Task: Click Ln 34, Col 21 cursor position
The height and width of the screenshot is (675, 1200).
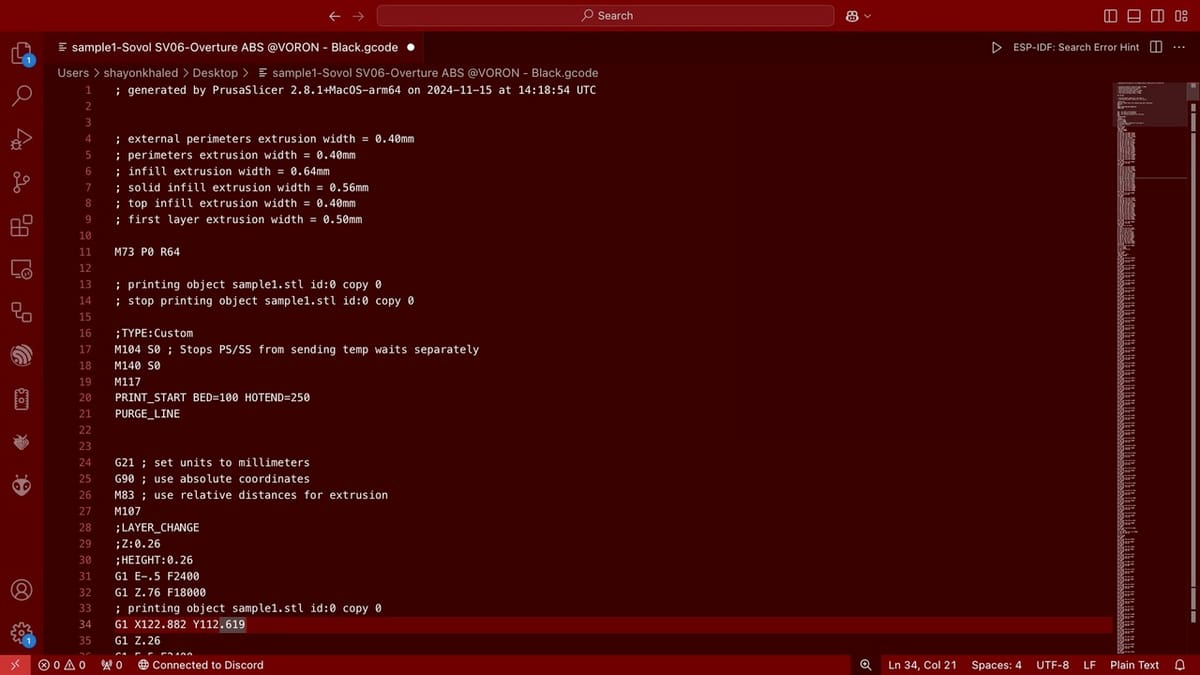Action: click(x=922, y=665)
